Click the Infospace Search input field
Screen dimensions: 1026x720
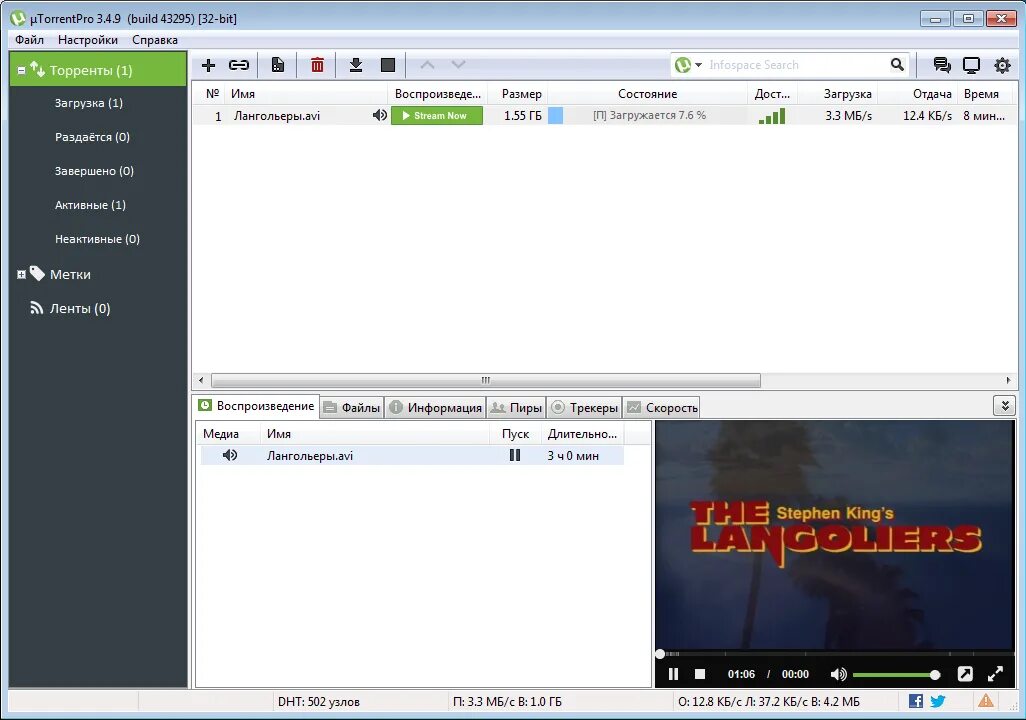tap(795, 65)
